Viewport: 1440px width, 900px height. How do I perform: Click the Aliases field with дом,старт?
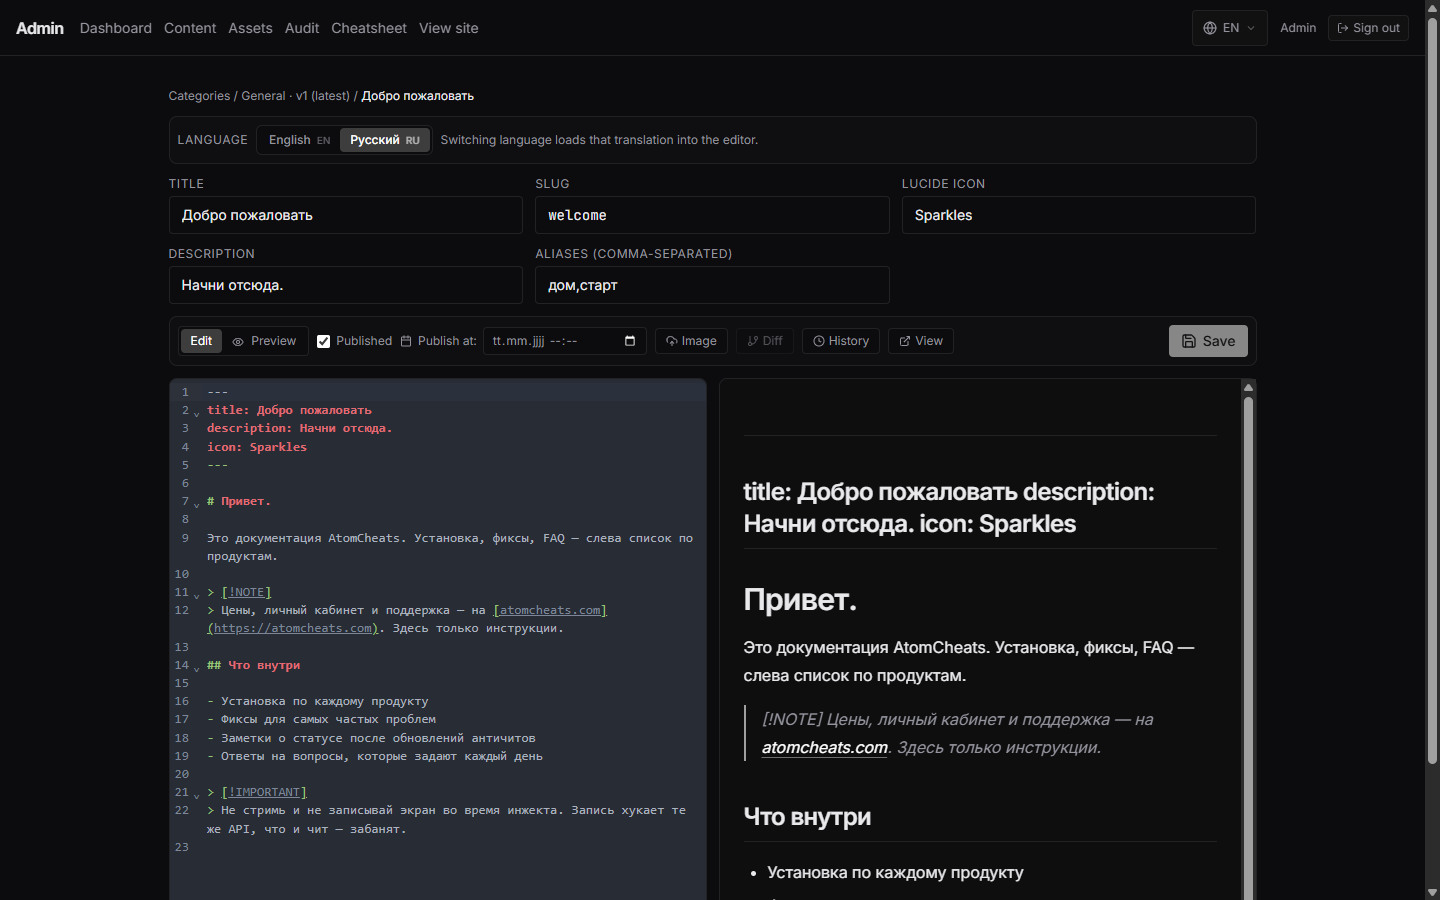(x=712, y=285)
